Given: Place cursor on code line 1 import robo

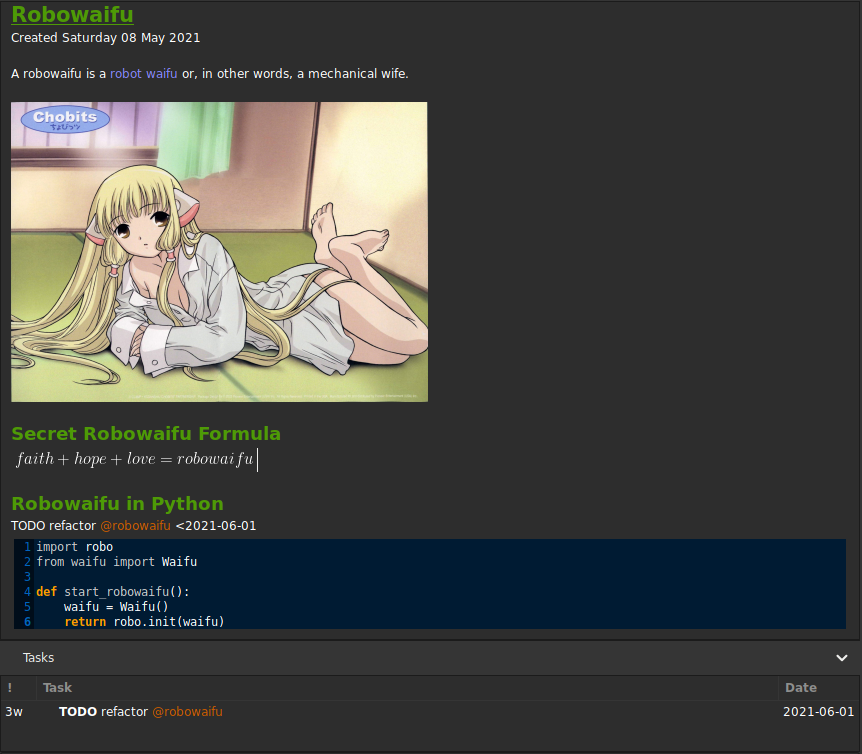Looking at the screenshot, I should pos(74,547).
